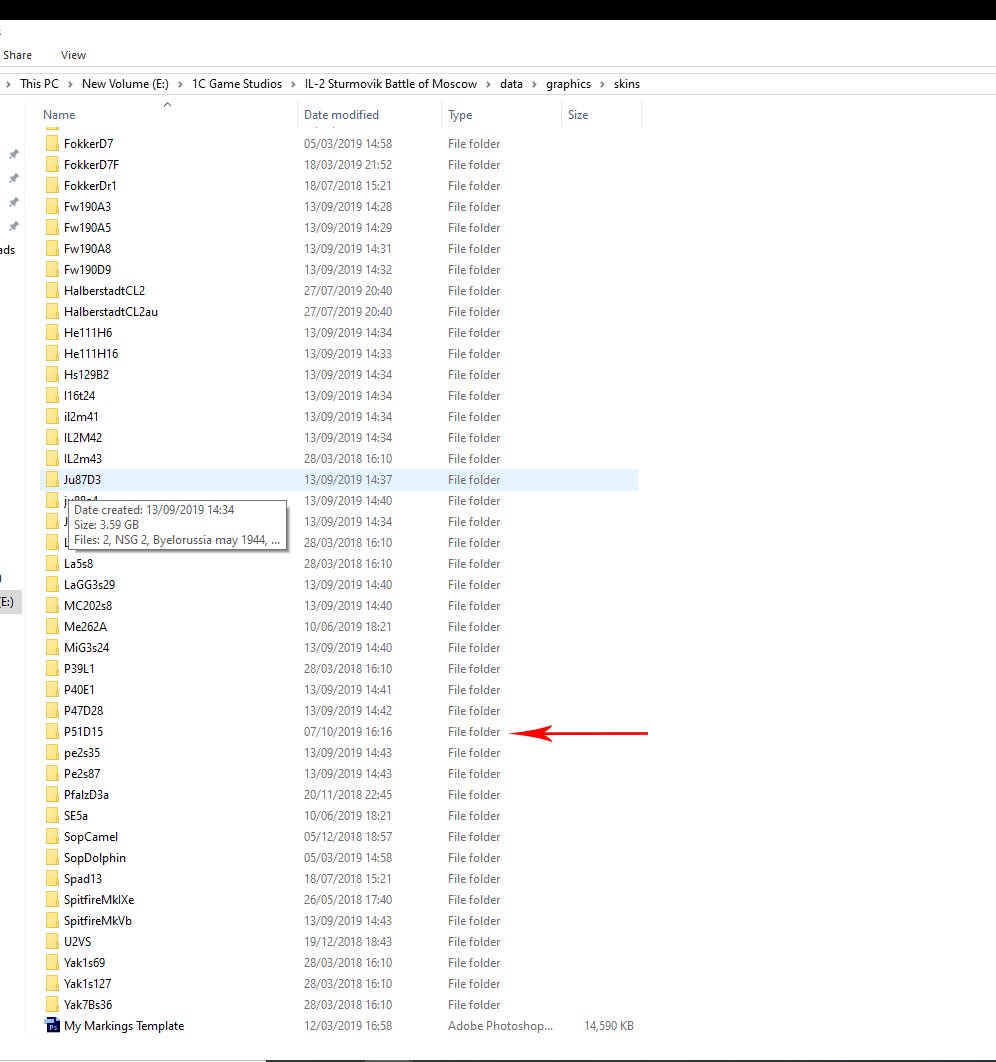This screenshot has width=996, height=1062.
Task: Select the IL2m43 folder icon
Action: click(52, 459)
